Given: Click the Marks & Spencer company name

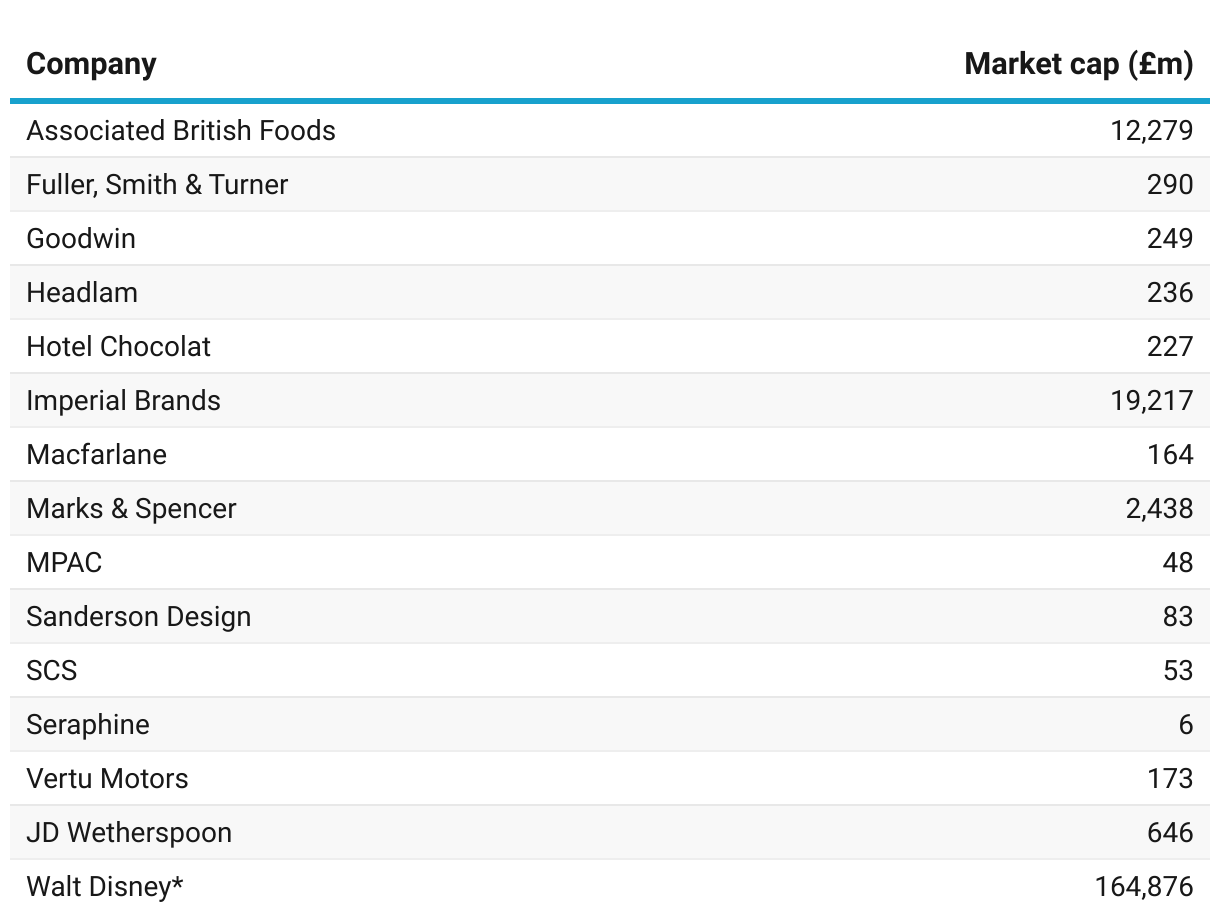Looking at the screenshot, I should coord(131,508).
